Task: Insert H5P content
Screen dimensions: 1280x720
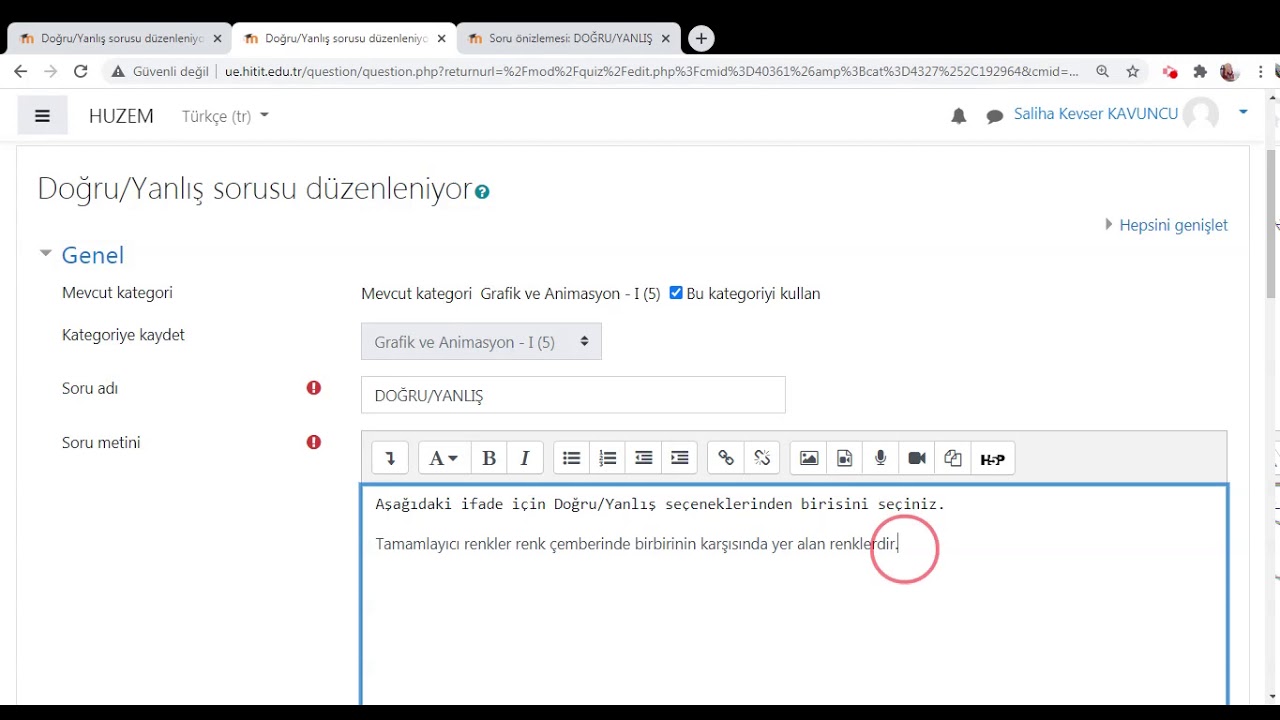Action: [x=992, y=458]
